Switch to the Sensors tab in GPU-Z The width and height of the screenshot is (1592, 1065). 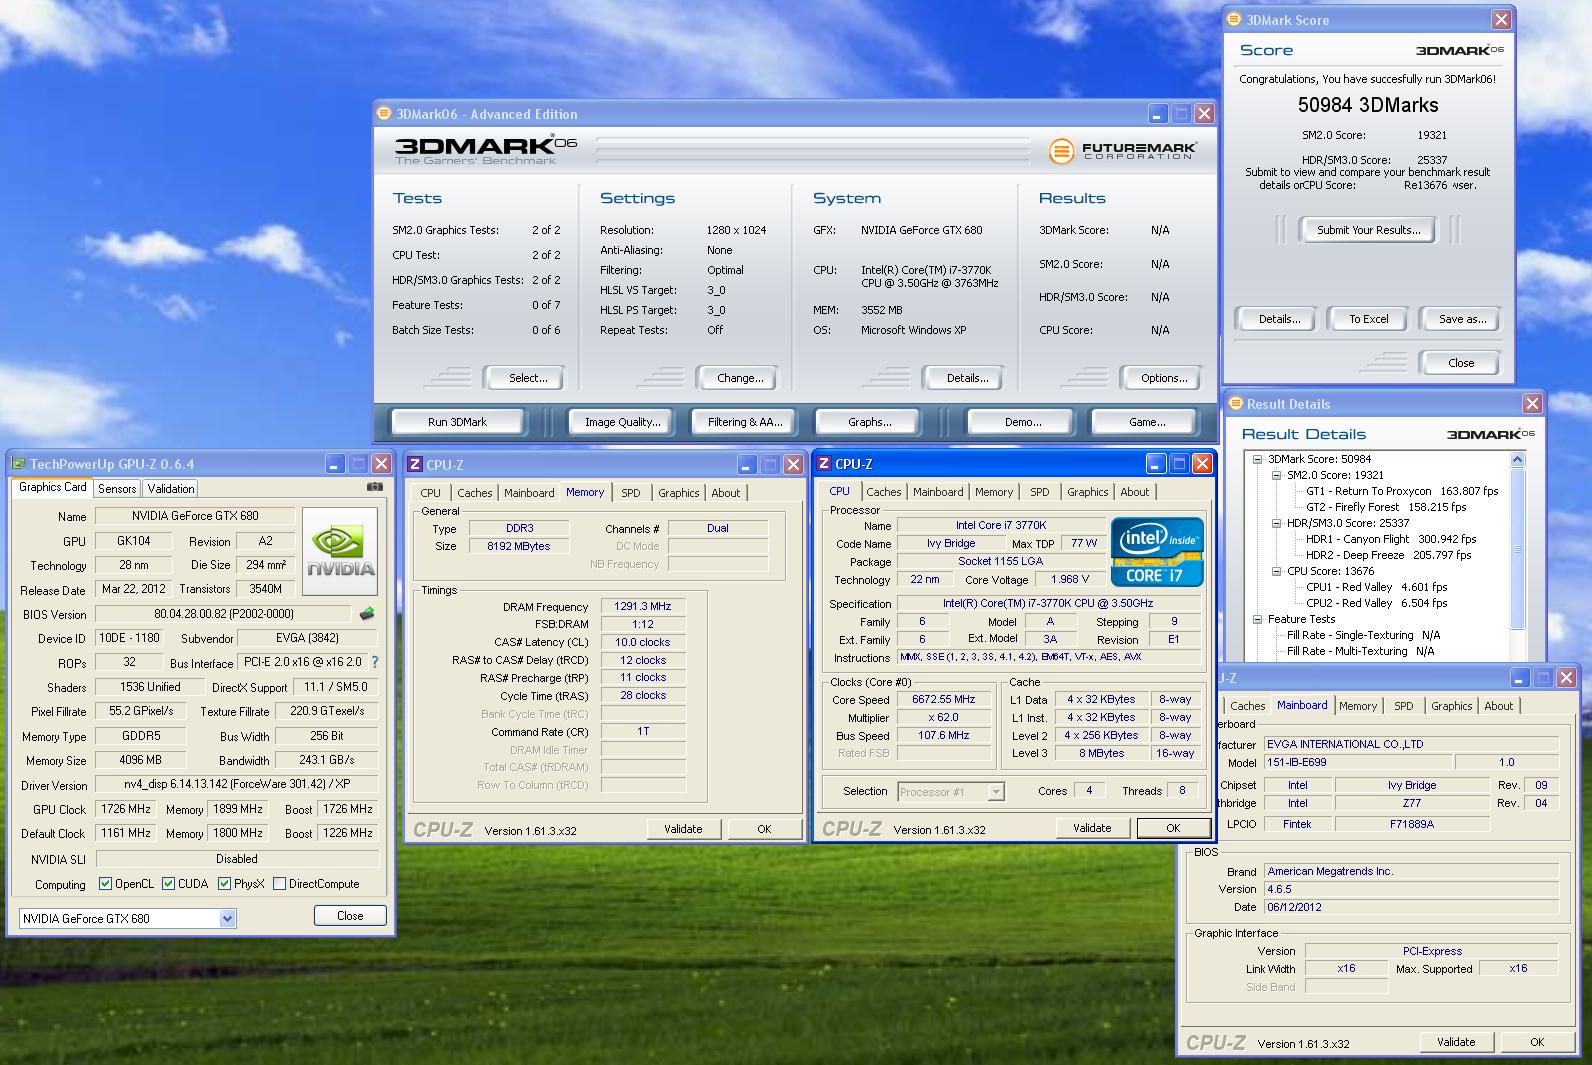[x=117, y=489]
